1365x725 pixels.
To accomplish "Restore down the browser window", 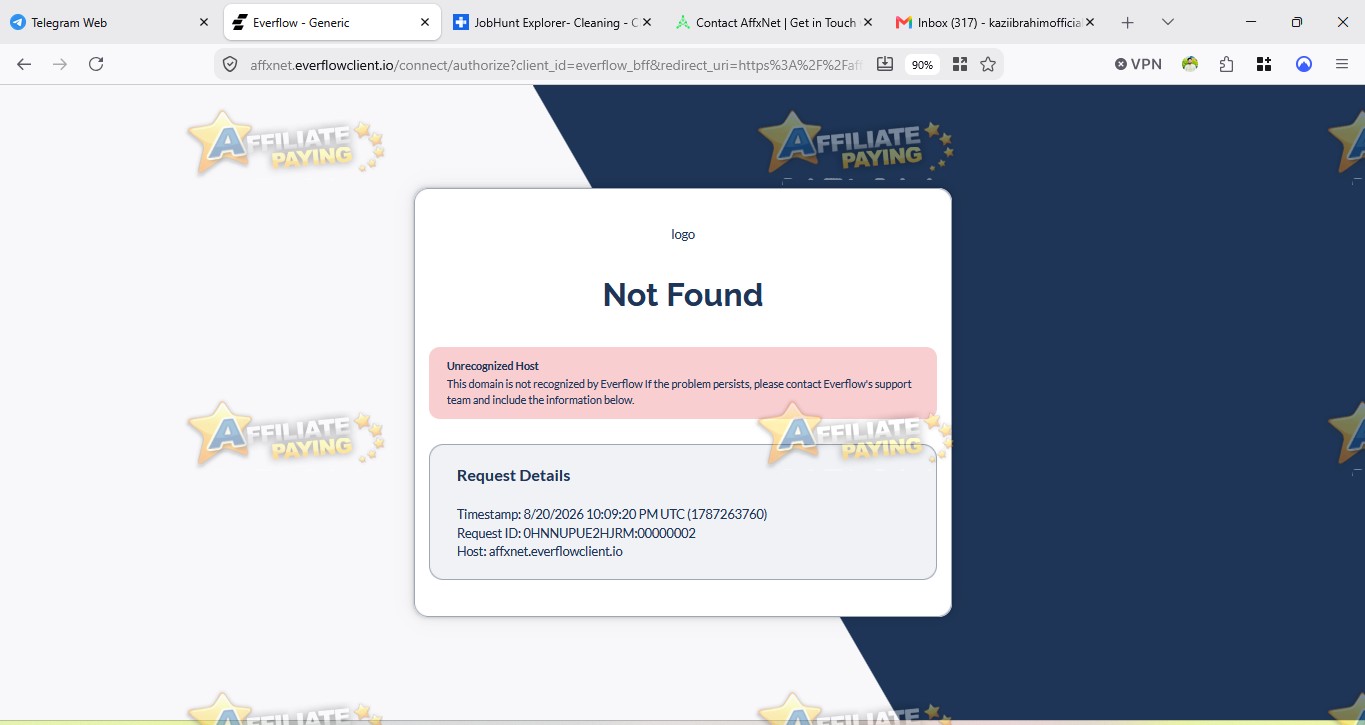I will click(1297, 22).
